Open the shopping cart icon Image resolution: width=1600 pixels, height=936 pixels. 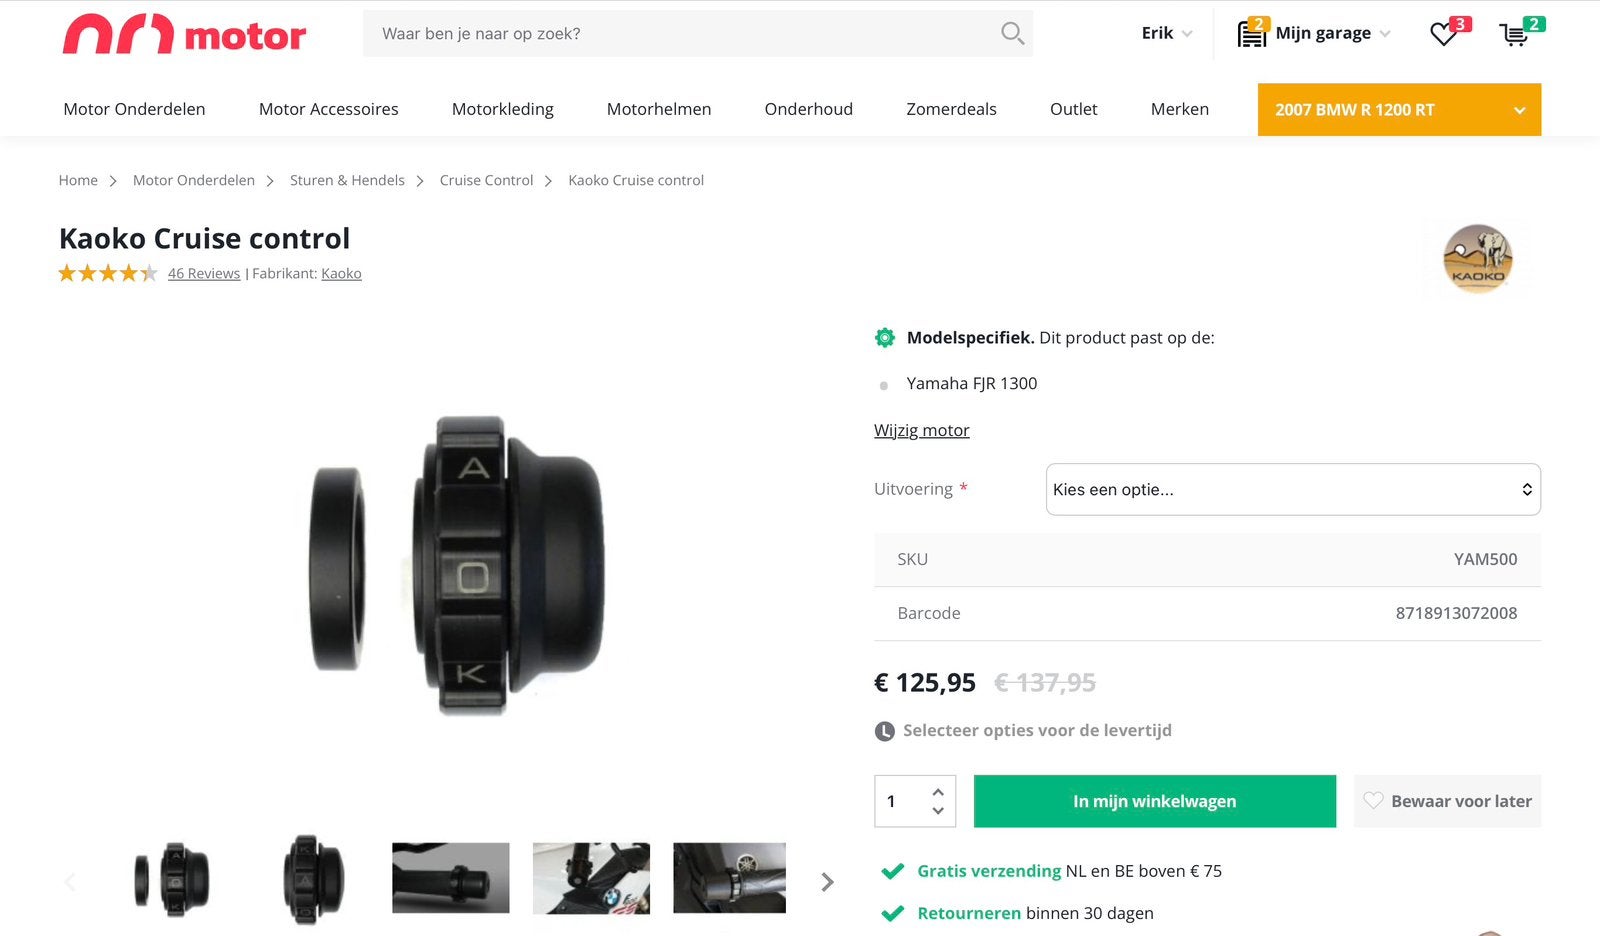pos(1514,35)
